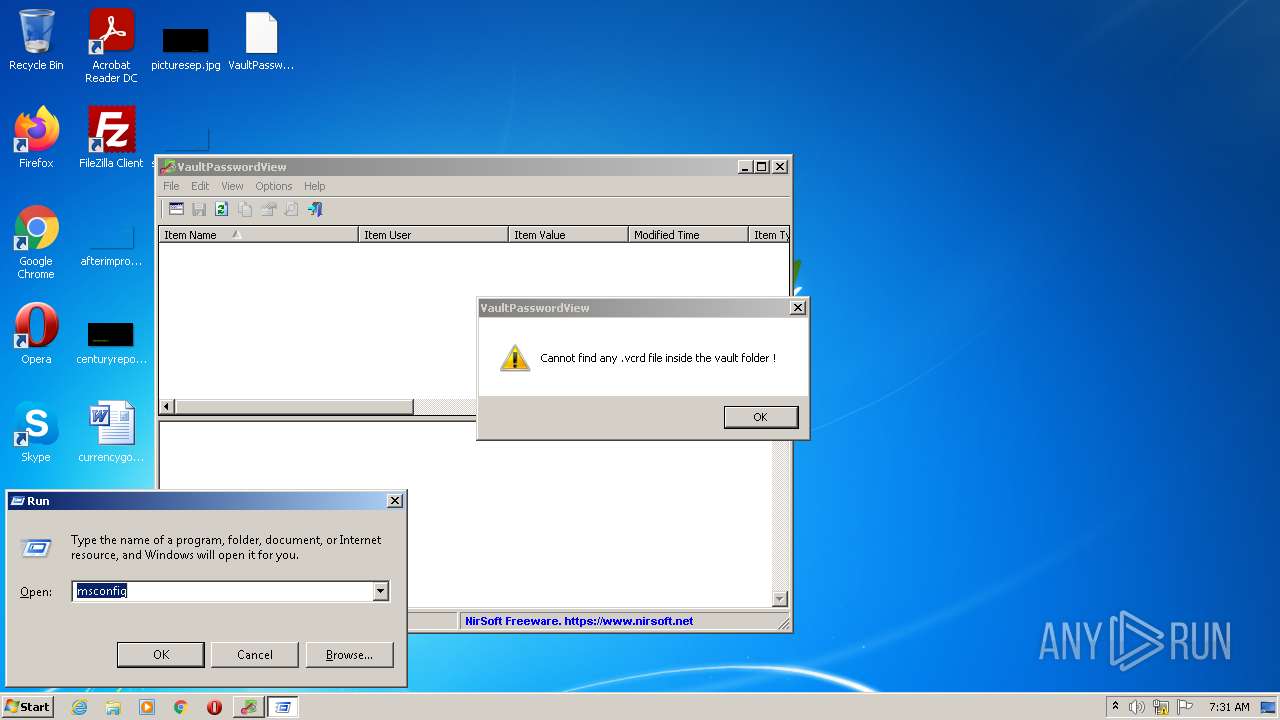Click the volume speaker tray icon

[1137, 707]
